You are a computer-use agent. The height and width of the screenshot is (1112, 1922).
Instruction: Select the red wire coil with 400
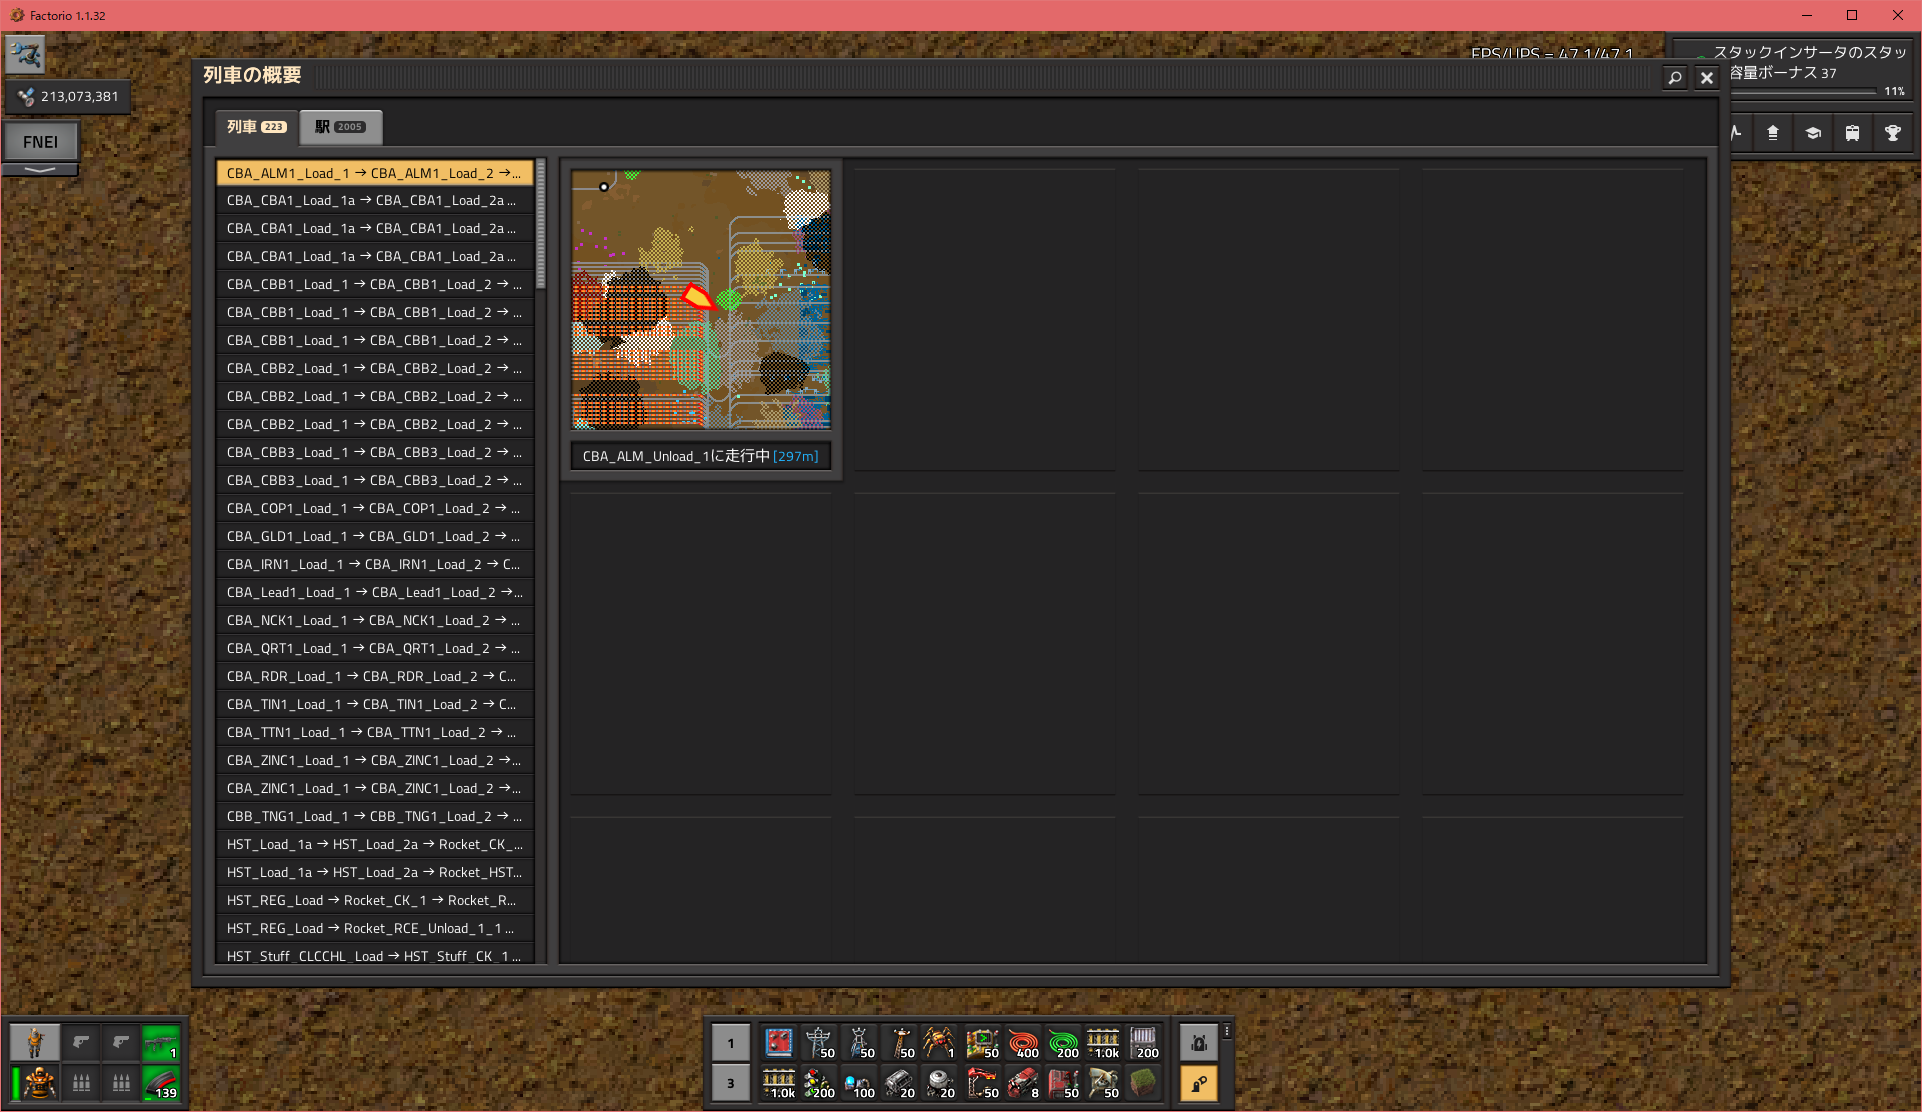click(x=1023, y=1043)
